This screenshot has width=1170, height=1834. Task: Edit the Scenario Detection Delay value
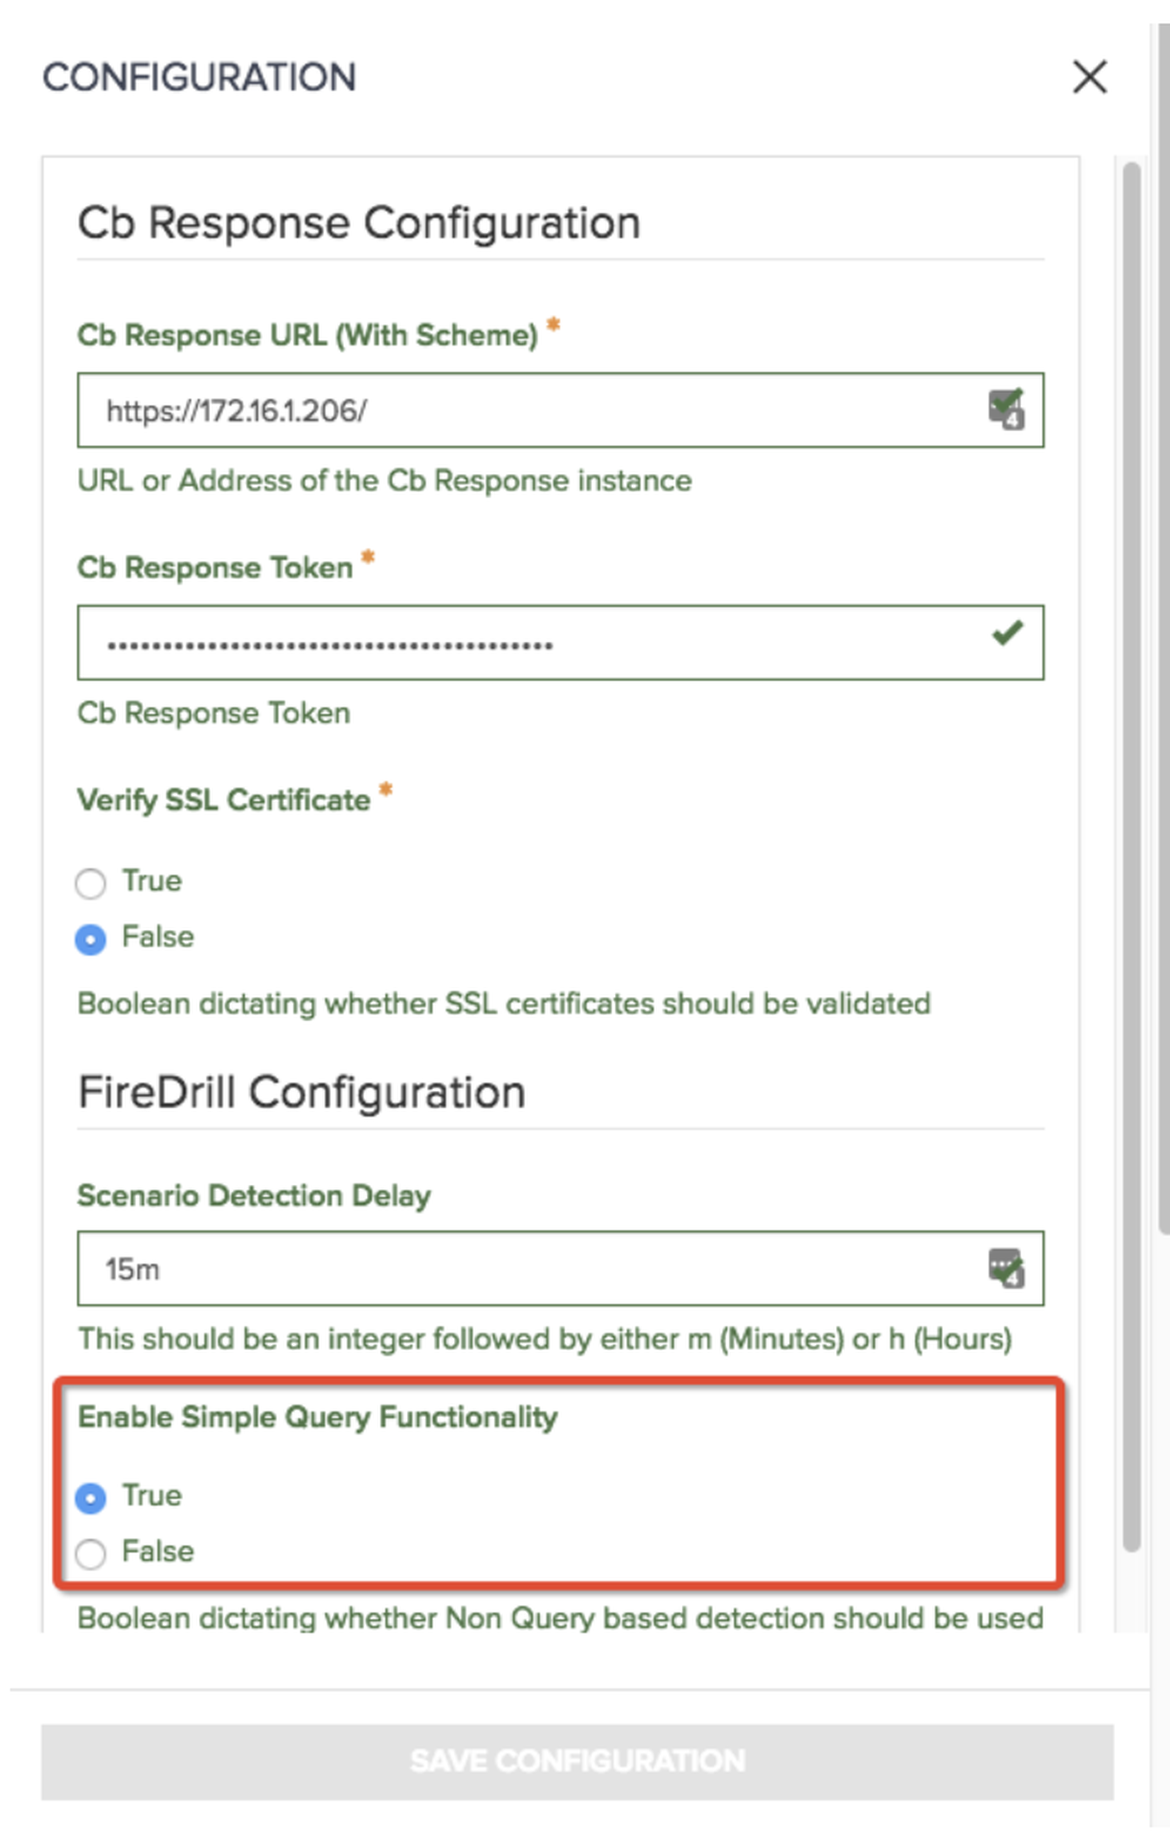point(530,1269)
